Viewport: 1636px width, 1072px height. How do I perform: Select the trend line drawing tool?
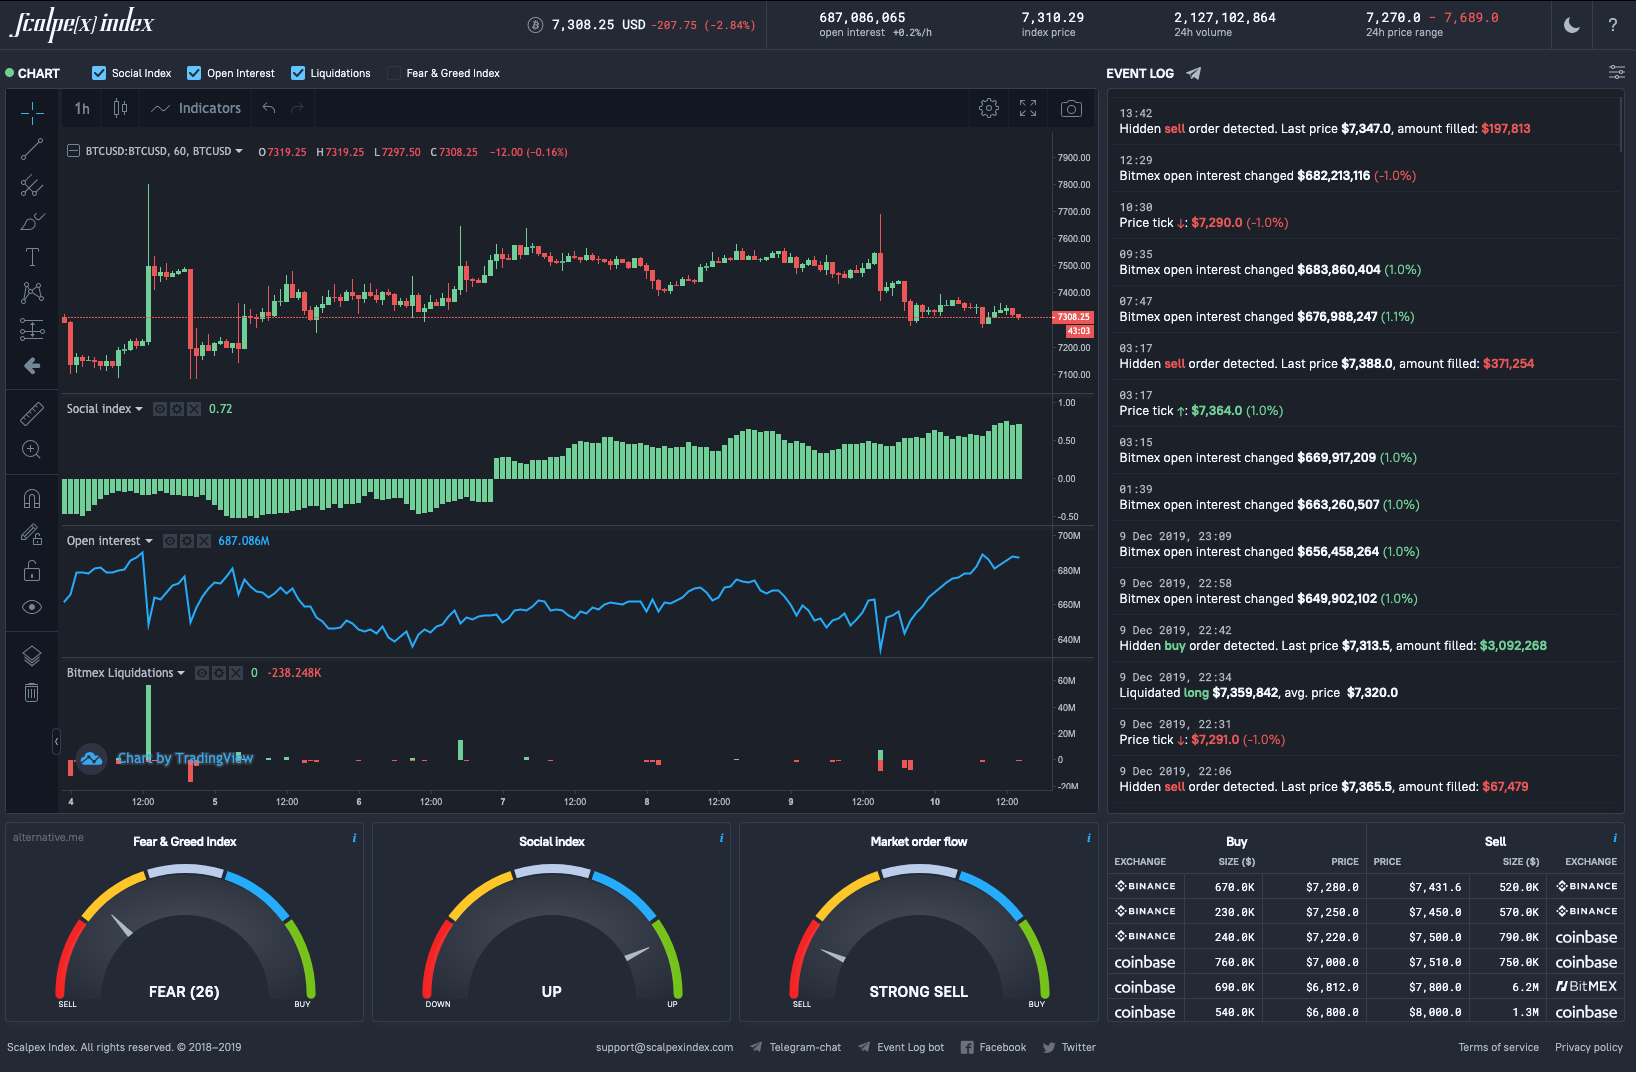coord(32,149)
